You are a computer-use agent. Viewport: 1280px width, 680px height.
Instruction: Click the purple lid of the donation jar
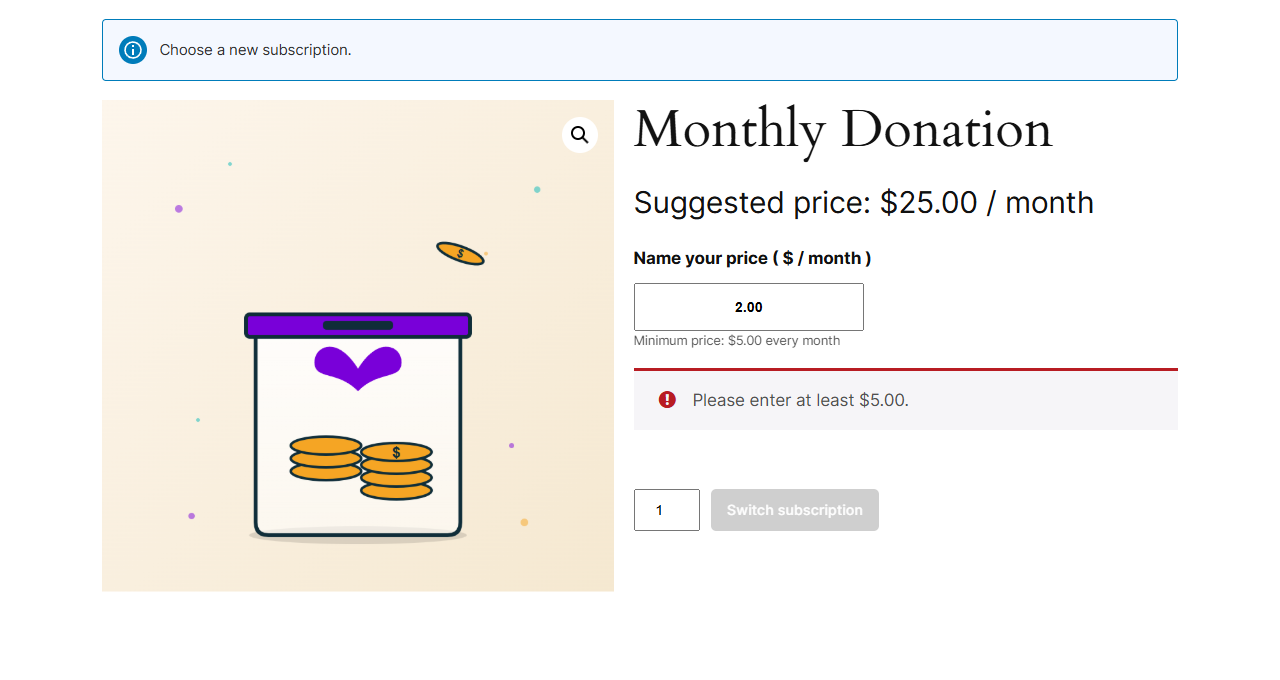click(x=358, y=326)
